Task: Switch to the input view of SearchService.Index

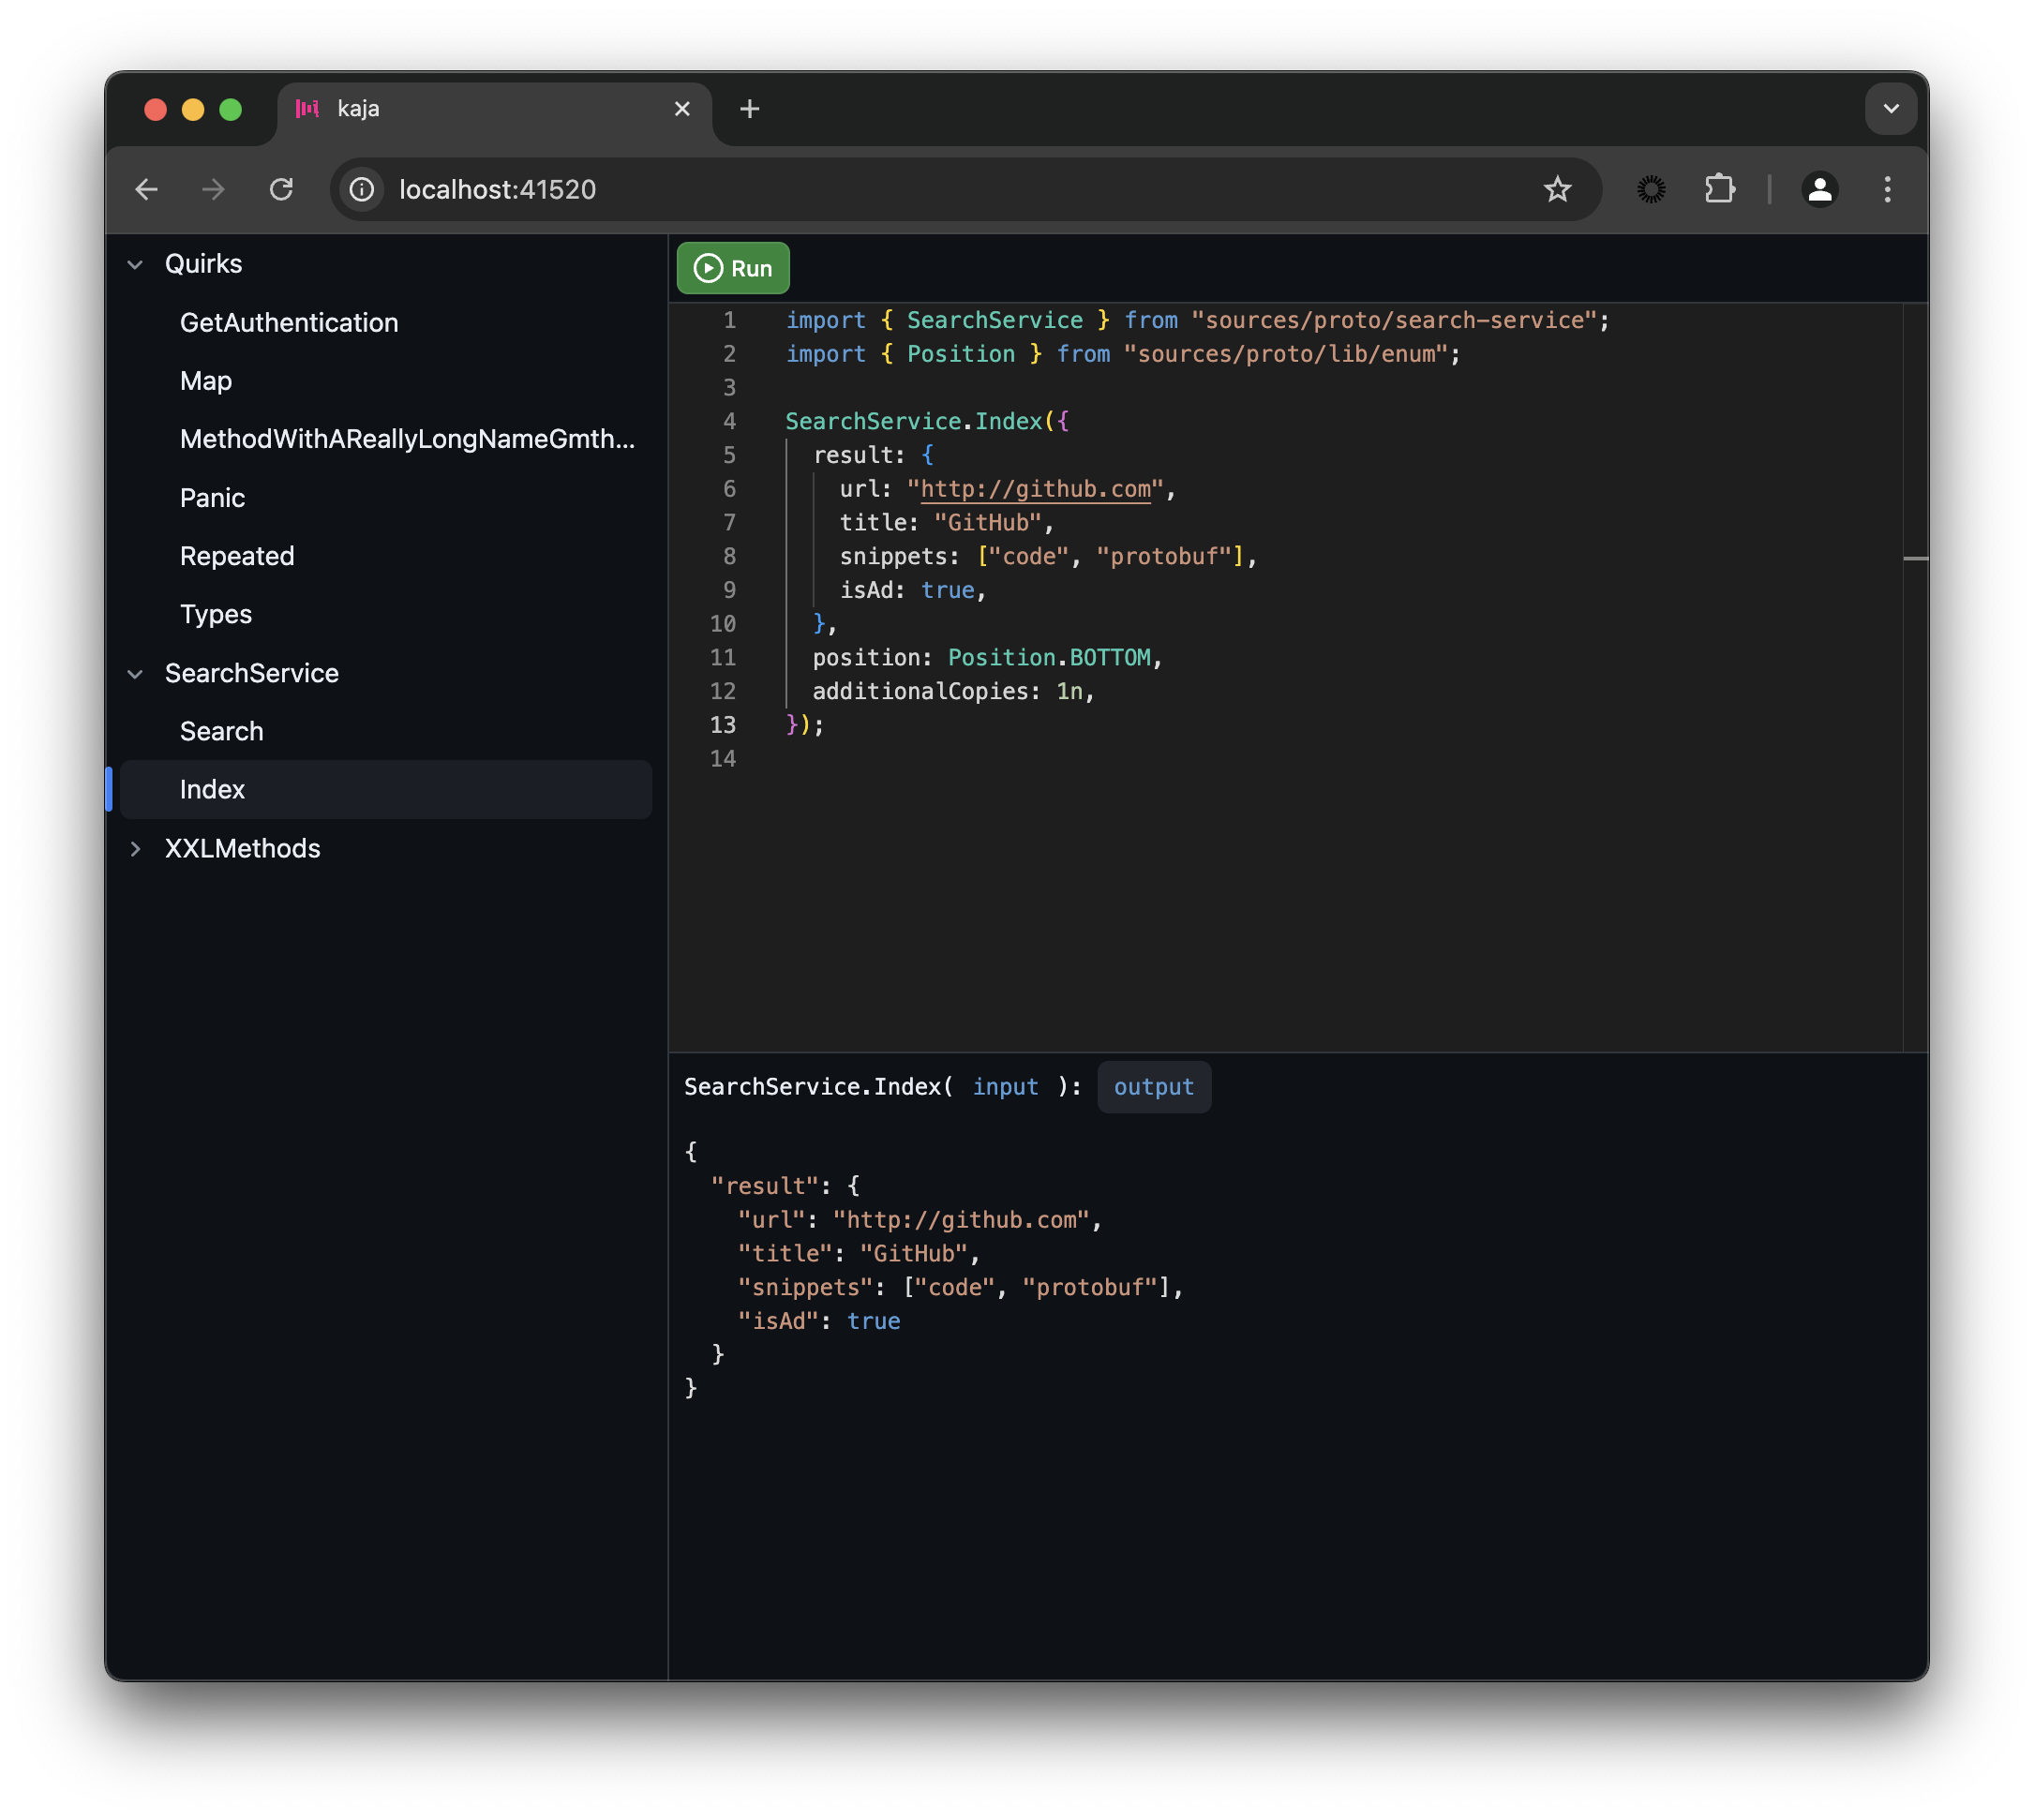Action: pyautogui.click(x=1006, y=1087)
